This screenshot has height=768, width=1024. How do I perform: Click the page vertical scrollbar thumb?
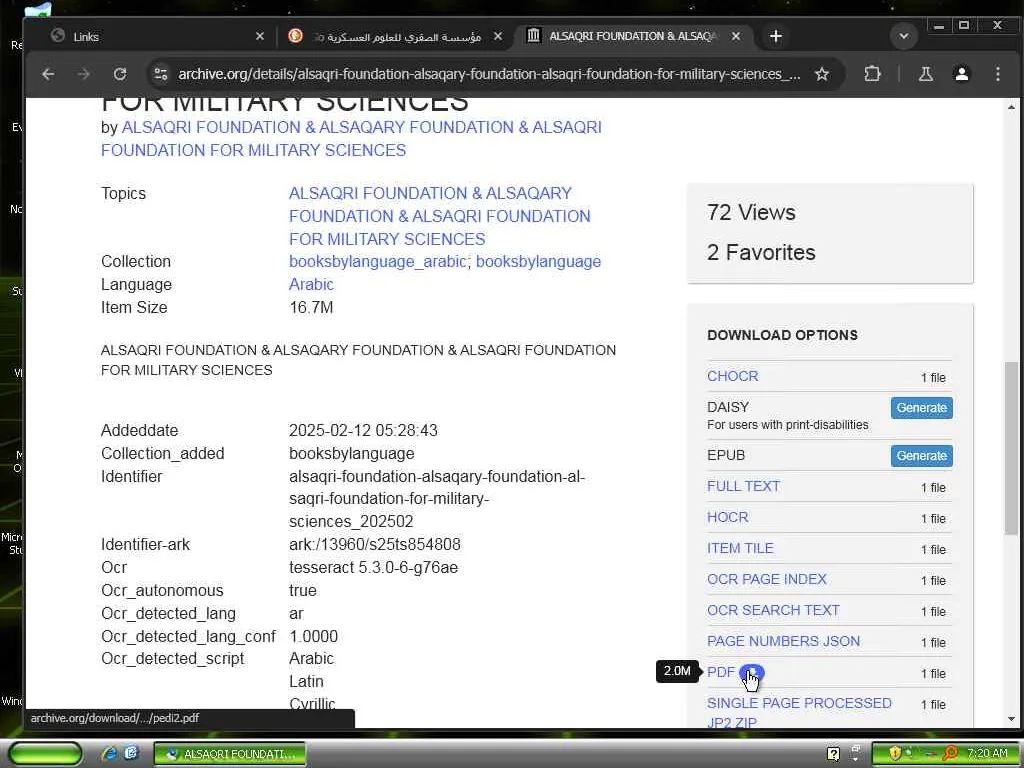coord(1011,448)
